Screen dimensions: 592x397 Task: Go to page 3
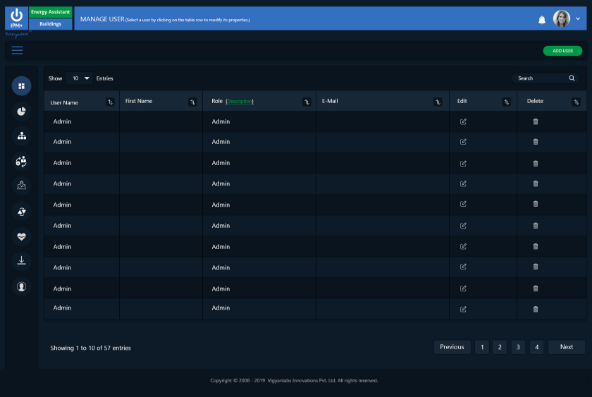point(518,347)
